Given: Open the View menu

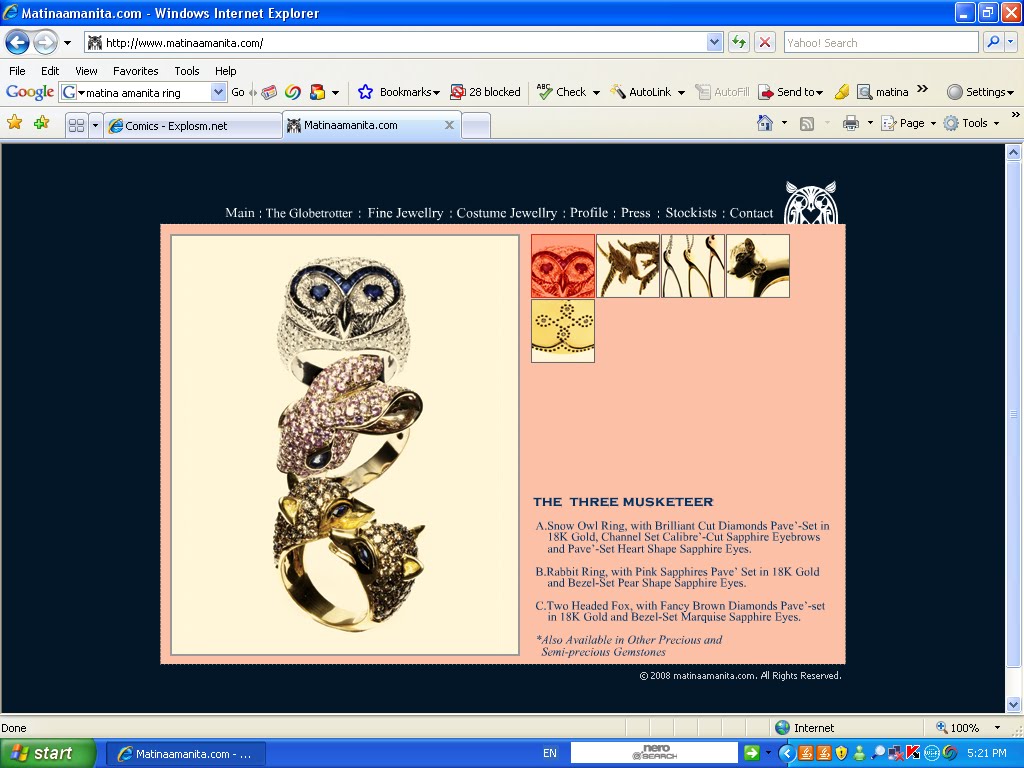Looking at the screenshot, I should [86, 71].
